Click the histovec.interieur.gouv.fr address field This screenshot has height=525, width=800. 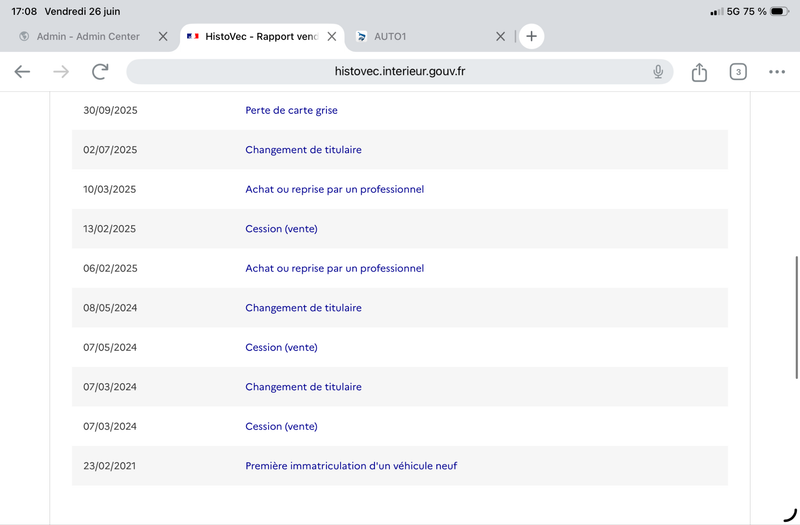click(x=399, y=71)
